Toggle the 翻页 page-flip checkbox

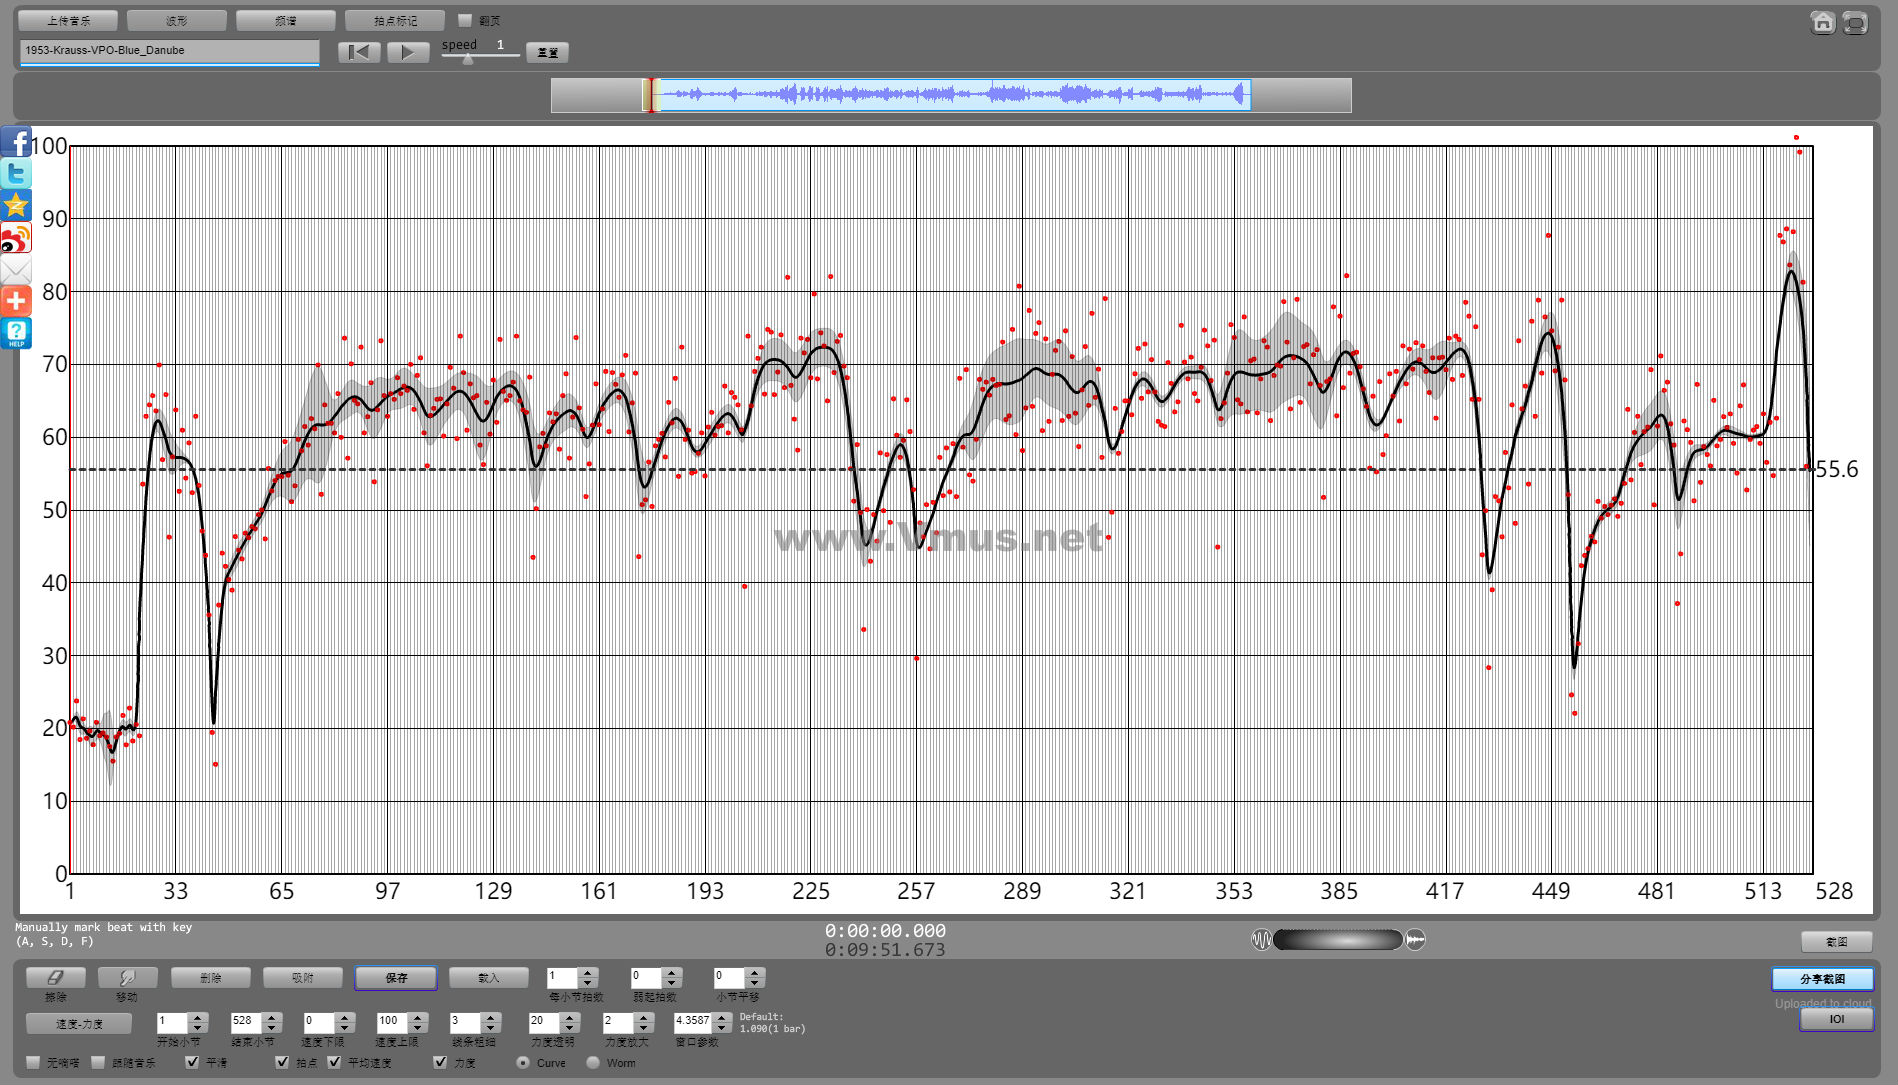(x=465, y=20)
